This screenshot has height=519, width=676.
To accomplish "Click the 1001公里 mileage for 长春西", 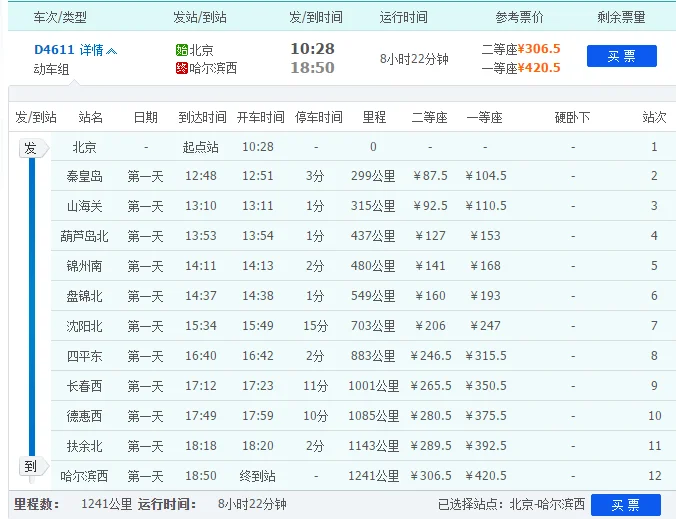I will point(374,386).
